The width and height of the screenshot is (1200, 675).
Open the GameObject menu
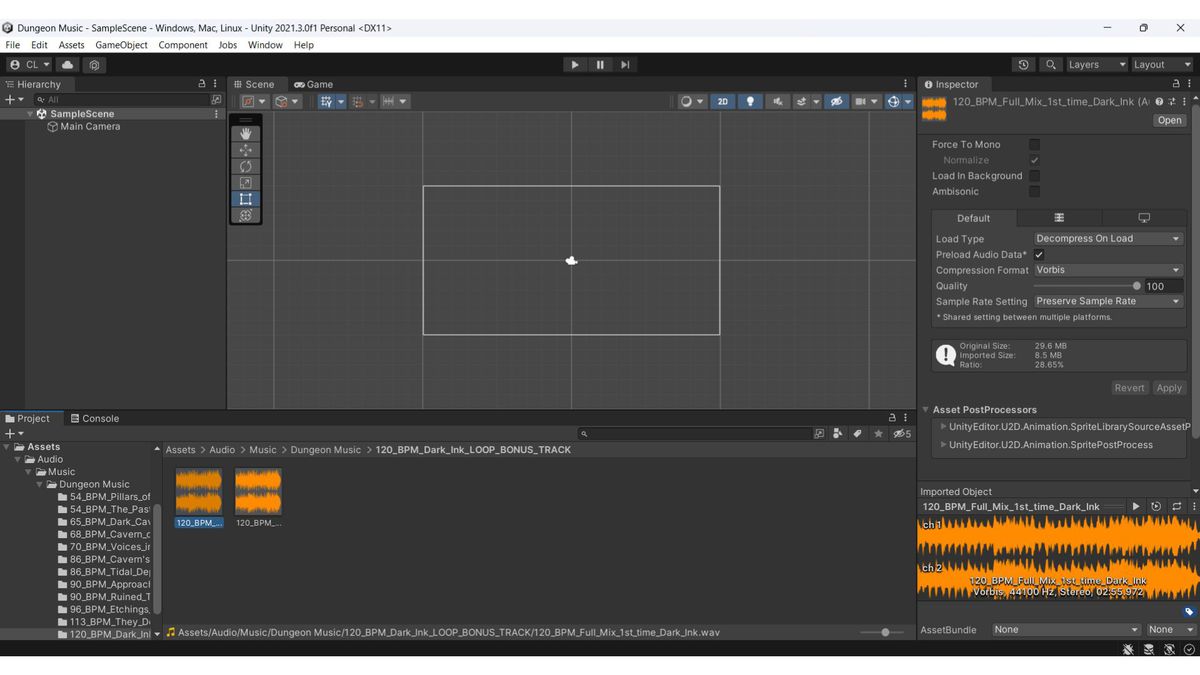(x=121, y=45)
